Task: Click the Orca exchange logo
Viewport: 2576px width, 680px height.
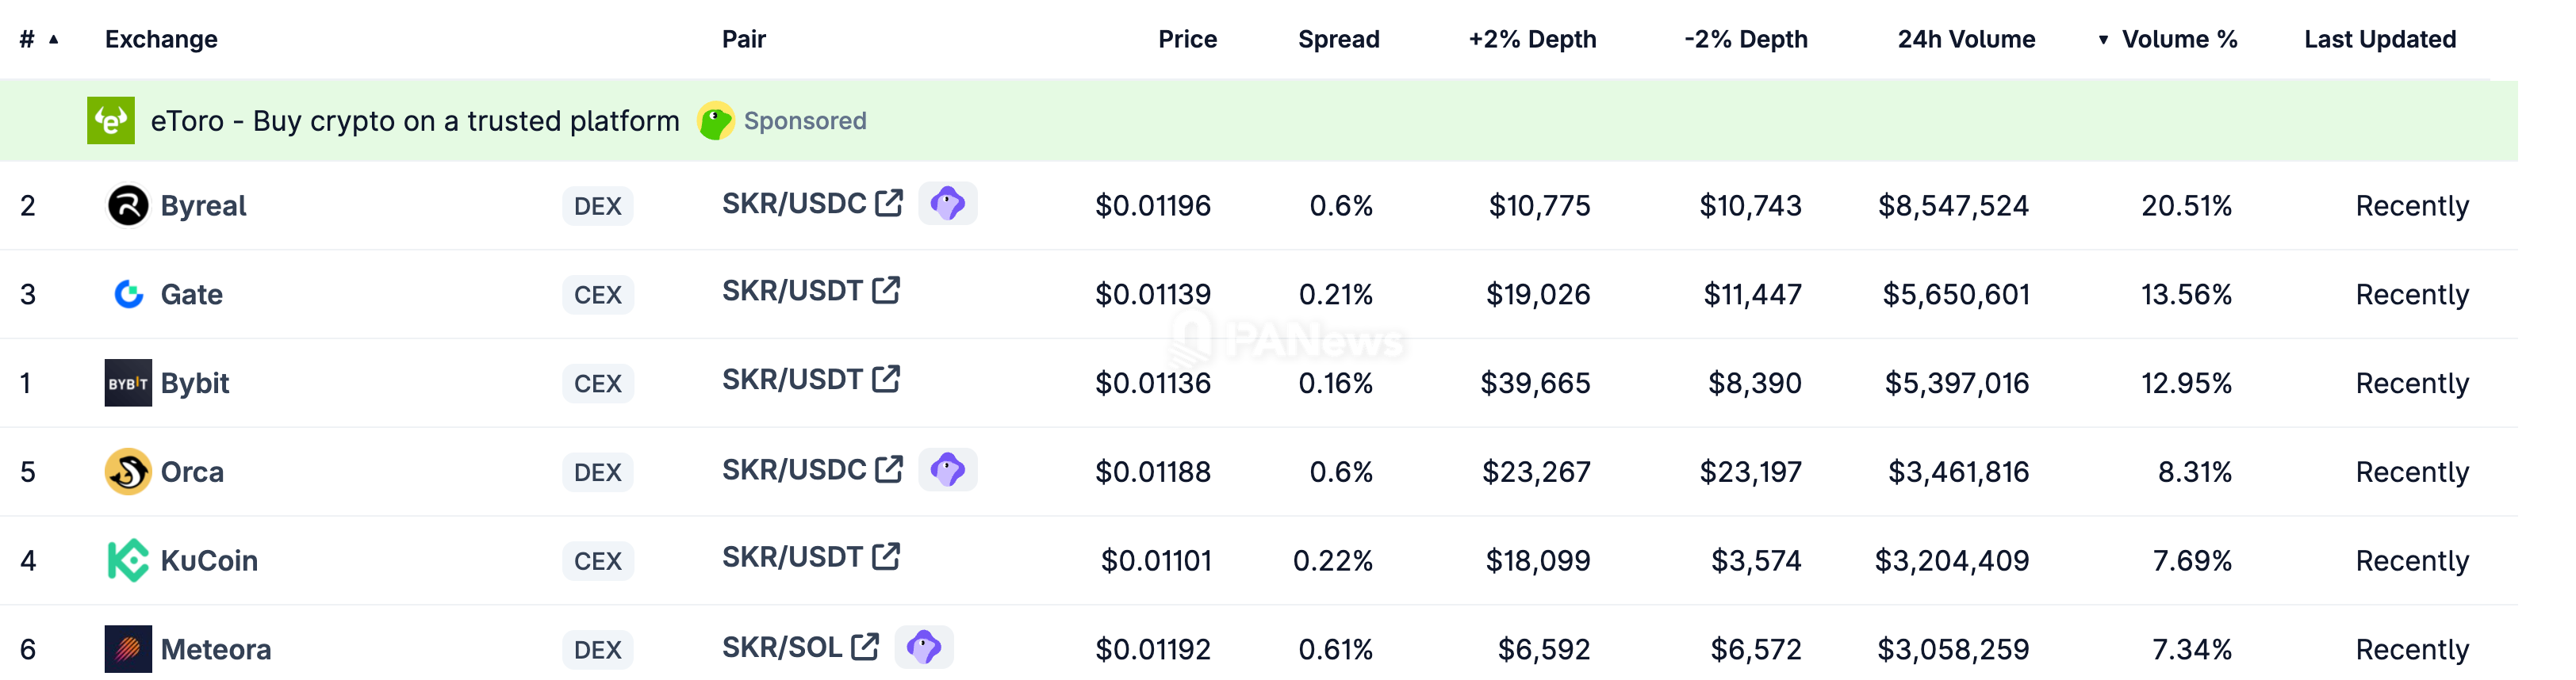Action: [128, 472]
